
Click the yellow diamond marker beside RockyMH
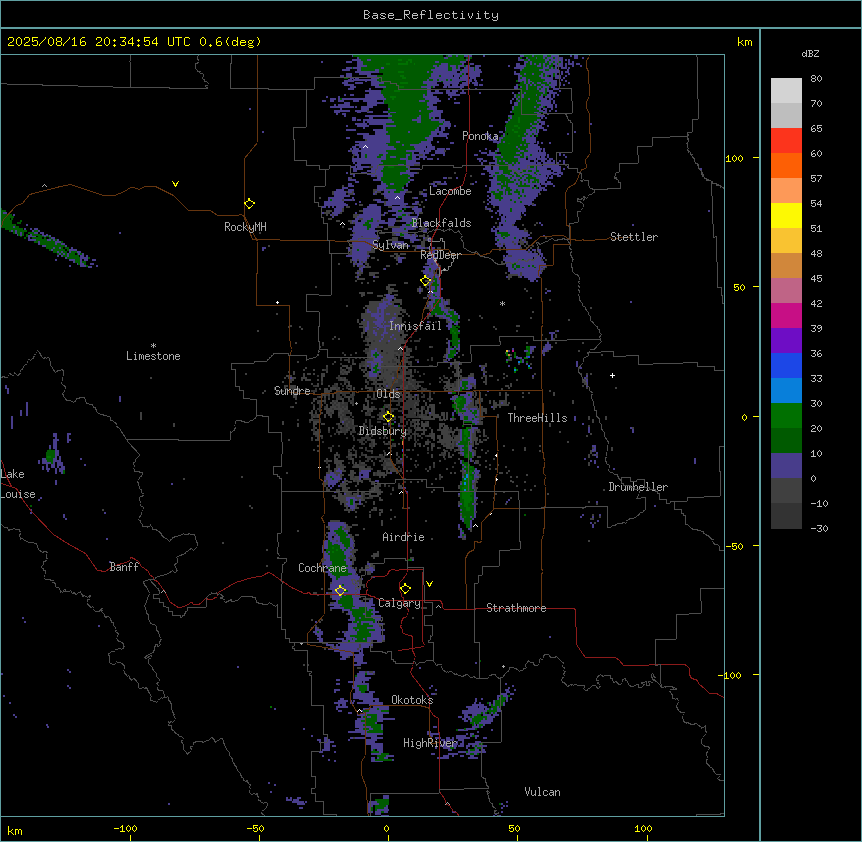click(250, 204)
